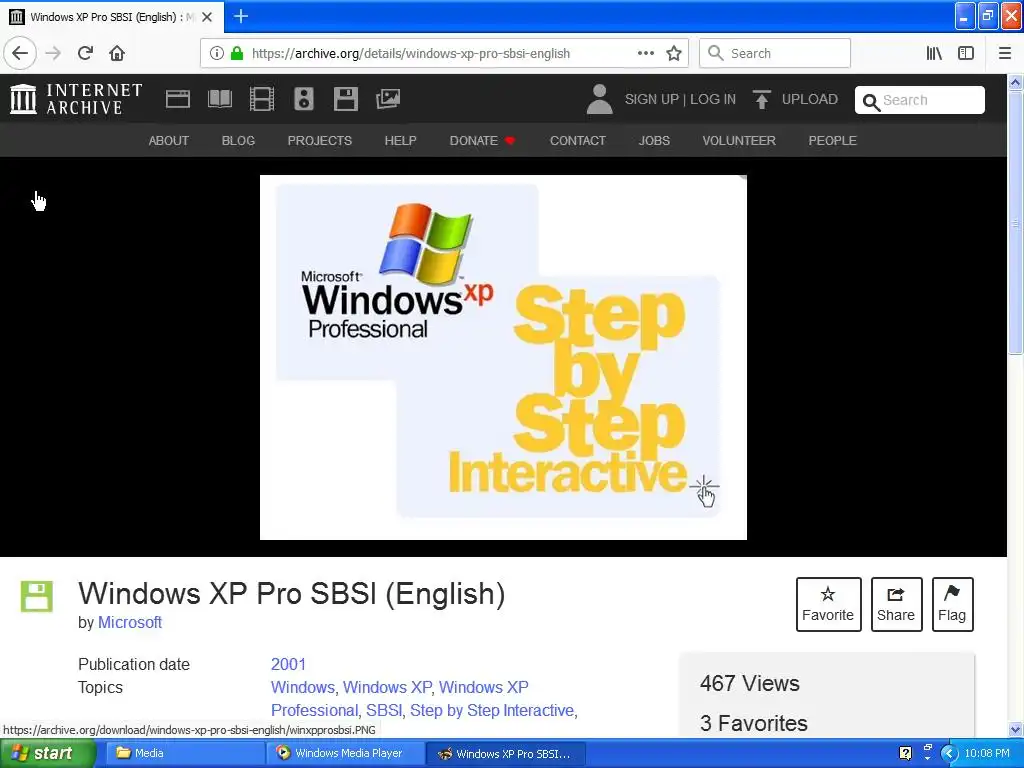This screenshot has height=768, width=1024.
Task: Click the Windows XP Step by Step cover image
Action: coord(503,357)
